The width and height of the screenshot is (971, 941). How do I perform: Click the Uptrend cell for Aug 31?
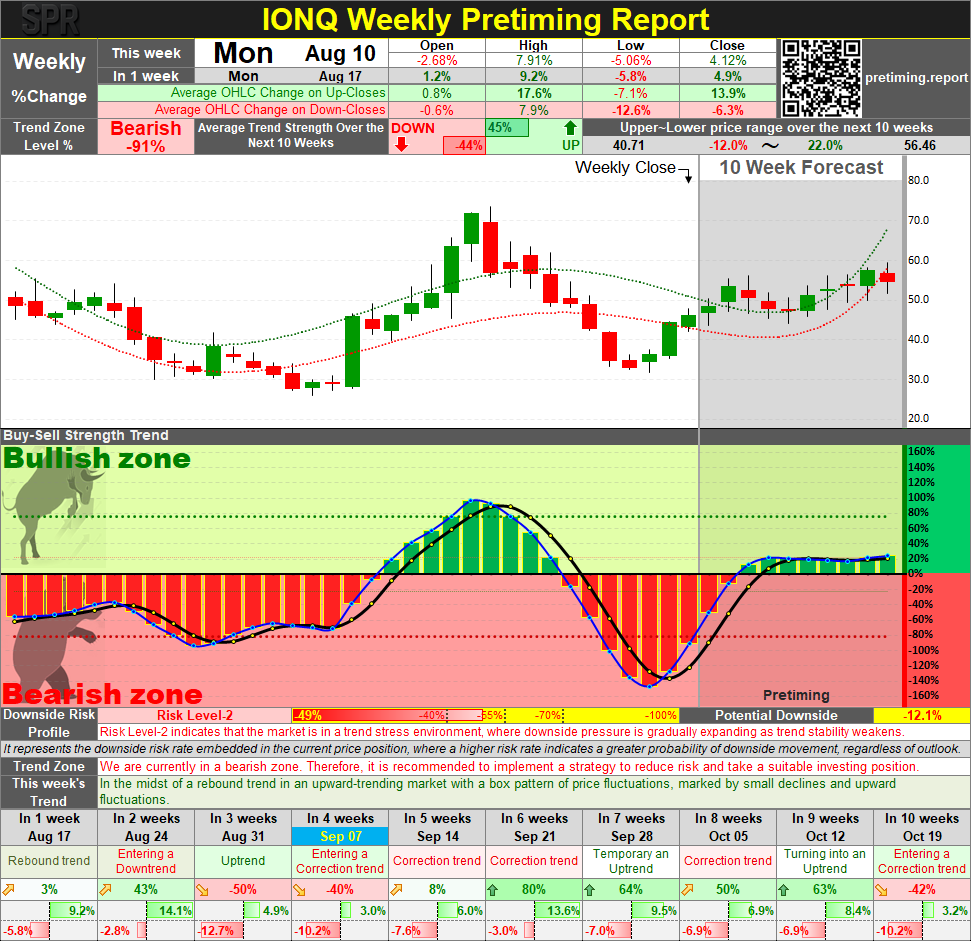[x=243, y=861]
